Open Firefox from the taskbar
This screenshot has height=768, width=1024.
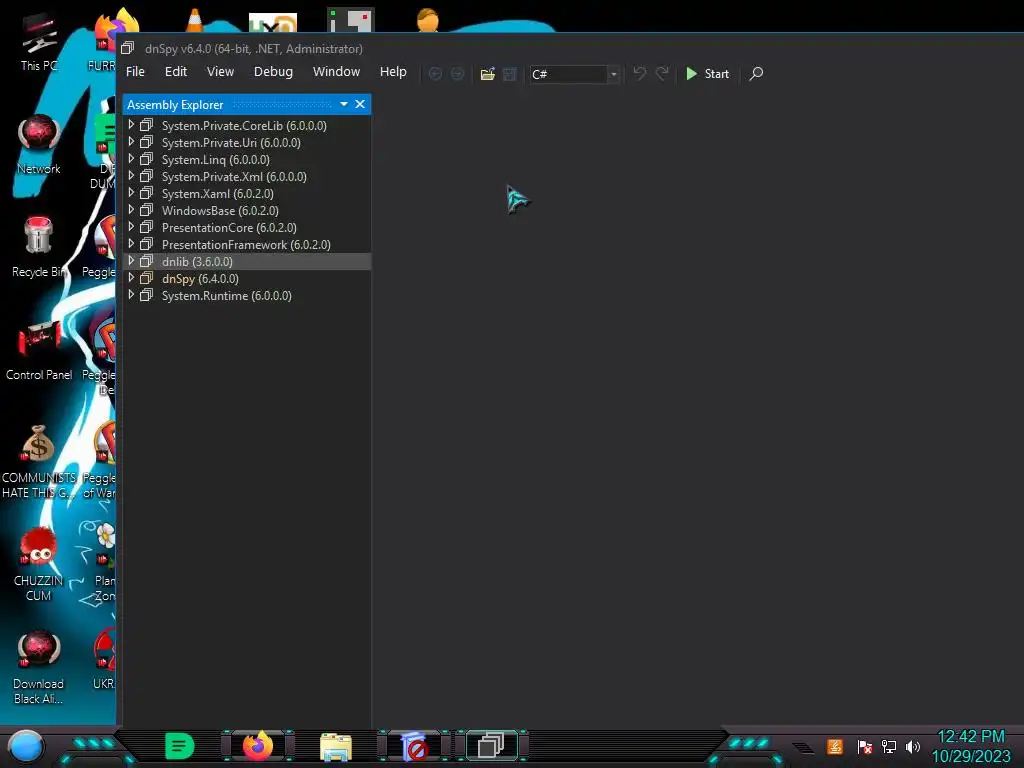click(258, 746)
